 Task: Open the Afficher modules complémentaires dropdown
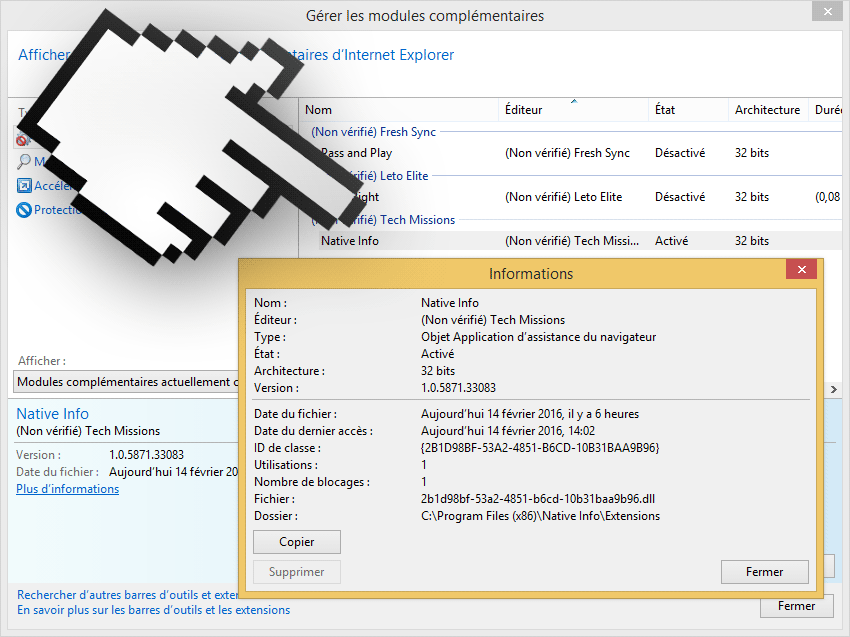tap(126, 382)
